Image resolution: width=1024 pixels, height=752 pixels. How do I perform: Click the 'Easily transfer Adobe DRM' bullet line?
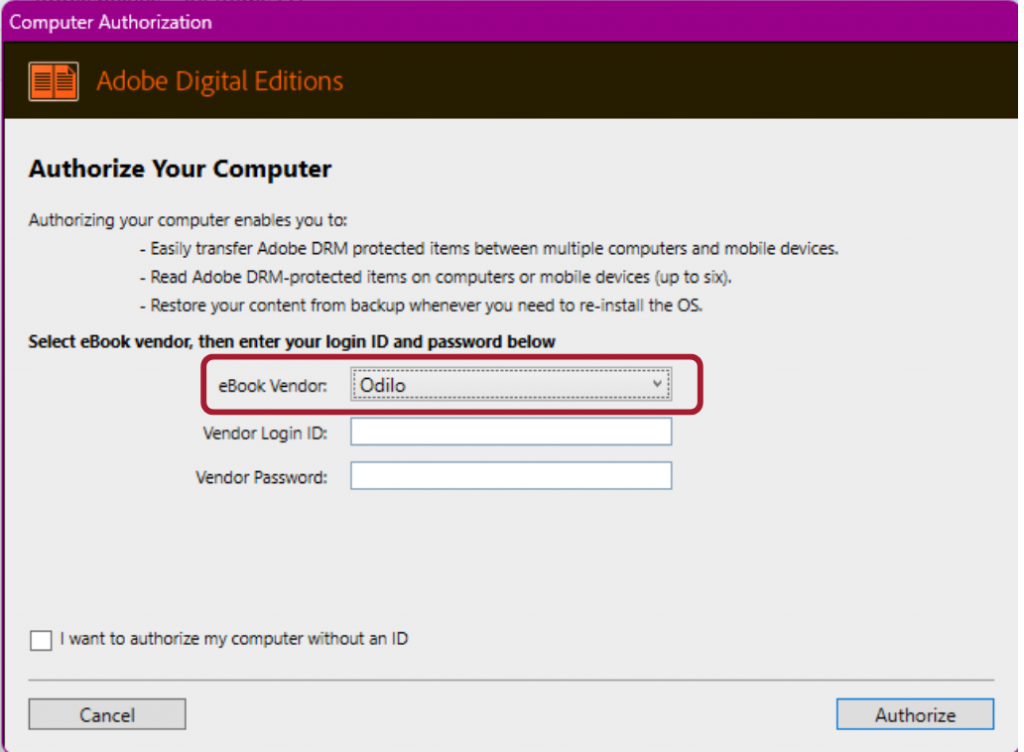[488, 249]
